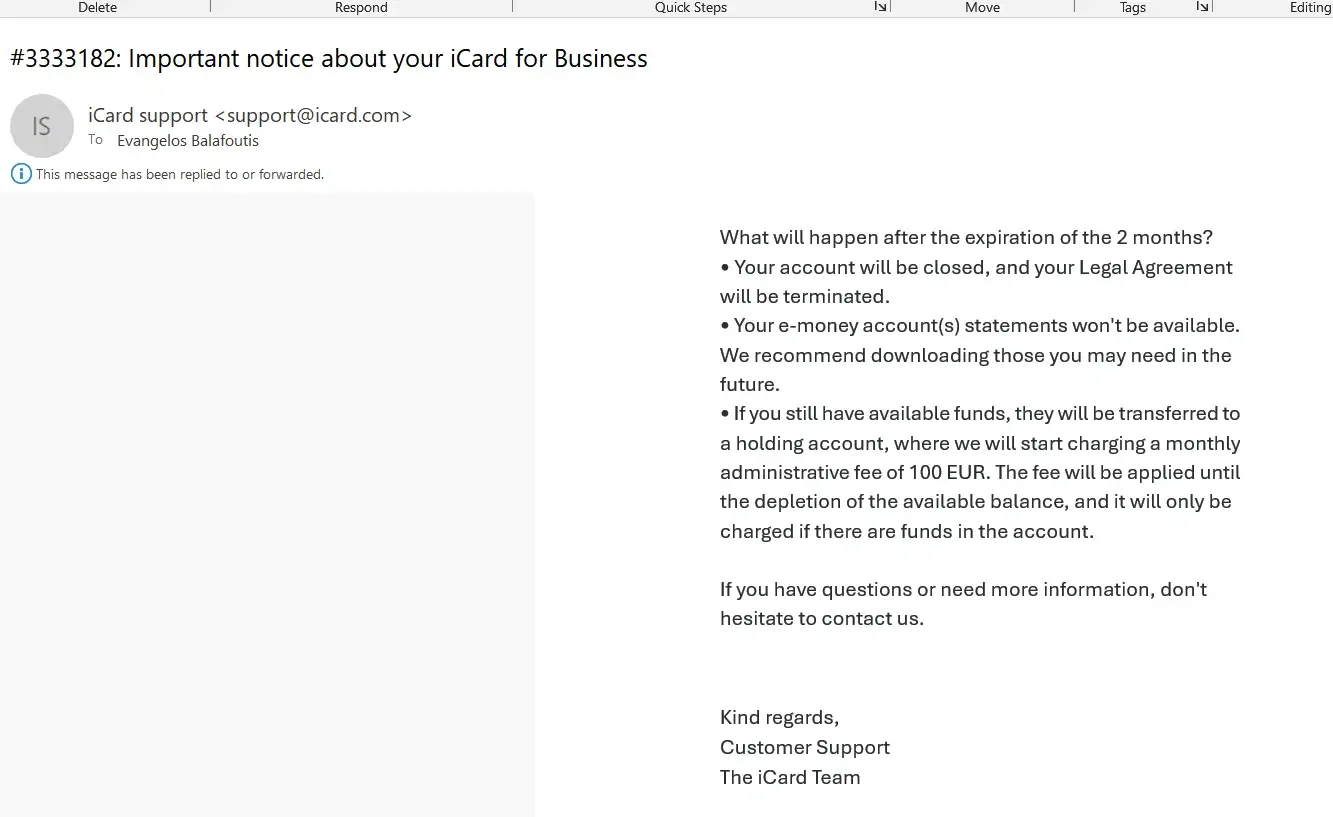This screenshot has width=1333, height=817.
Task: Click the To field label
Action: pyautogui.click(x=95, y=140)
